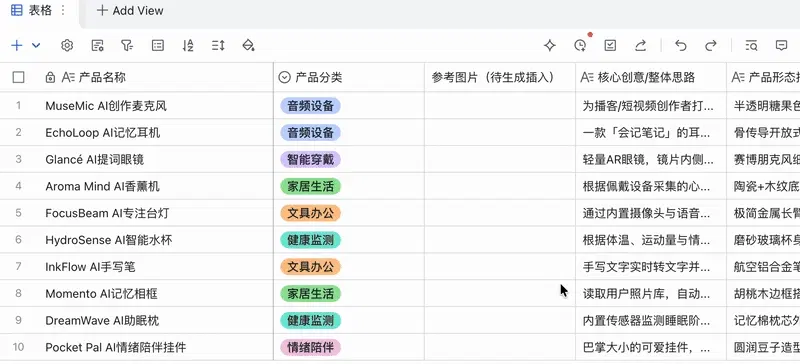Screen dimensions: 800x364
Task: Click the redo arrow icon
Action: [711, 45]
